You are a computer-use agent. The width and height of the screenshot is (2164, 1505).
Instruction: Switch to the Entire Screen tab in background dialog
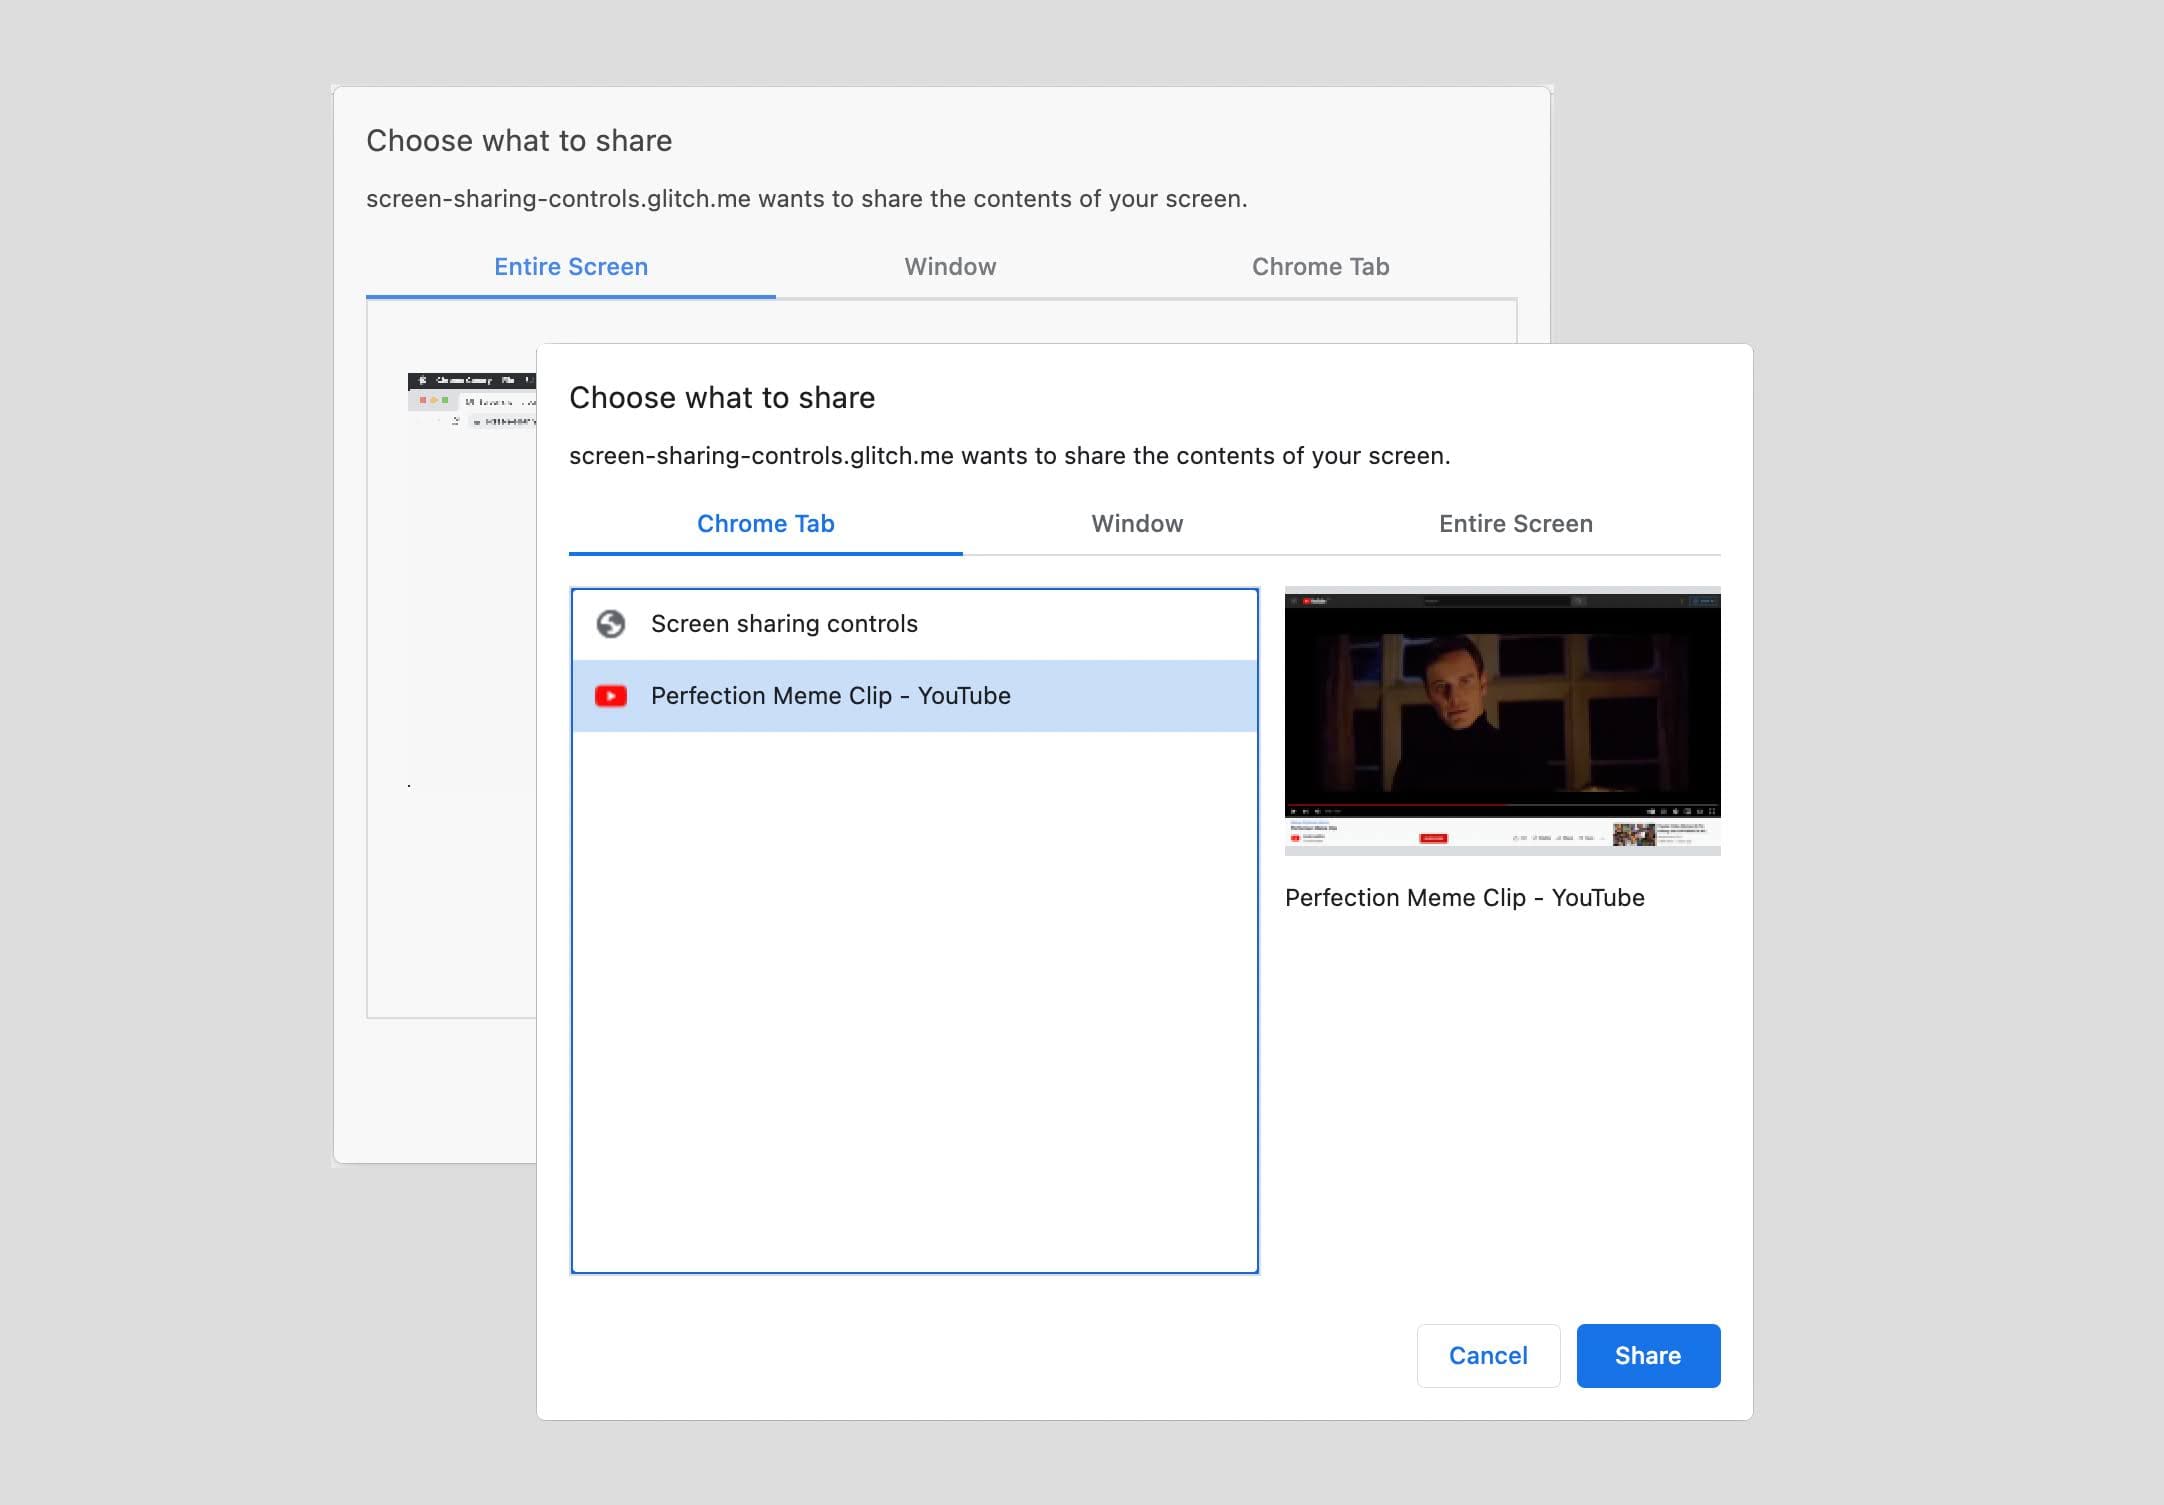point(571,265)
